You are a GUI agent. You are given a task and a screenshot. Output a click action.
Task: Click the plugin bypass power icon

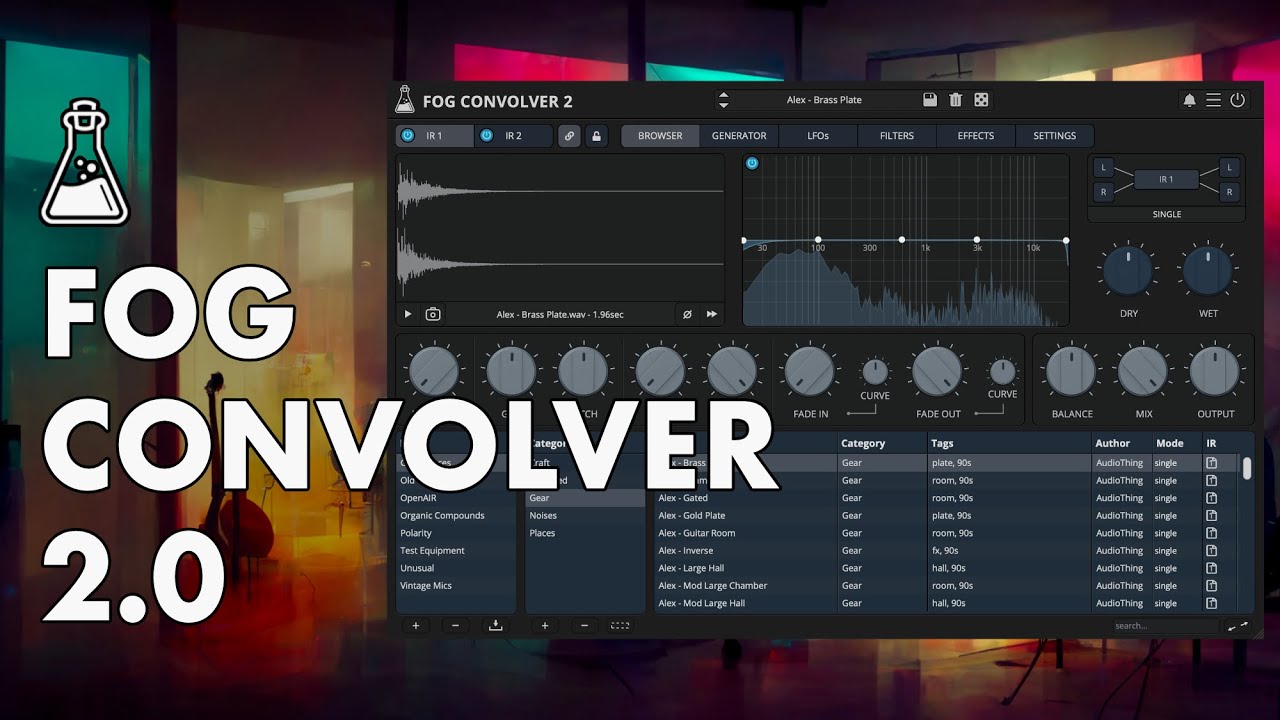click(x=1238, y=100)
